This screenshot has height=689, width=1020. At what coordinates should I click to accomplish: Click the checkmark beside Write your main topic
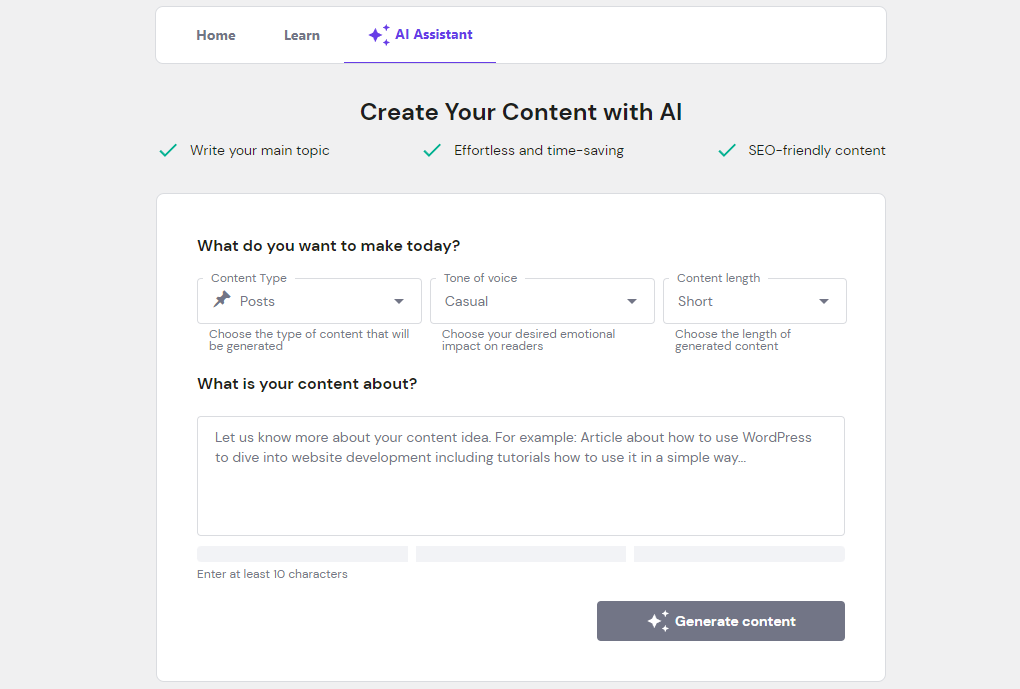pos(168,151)
